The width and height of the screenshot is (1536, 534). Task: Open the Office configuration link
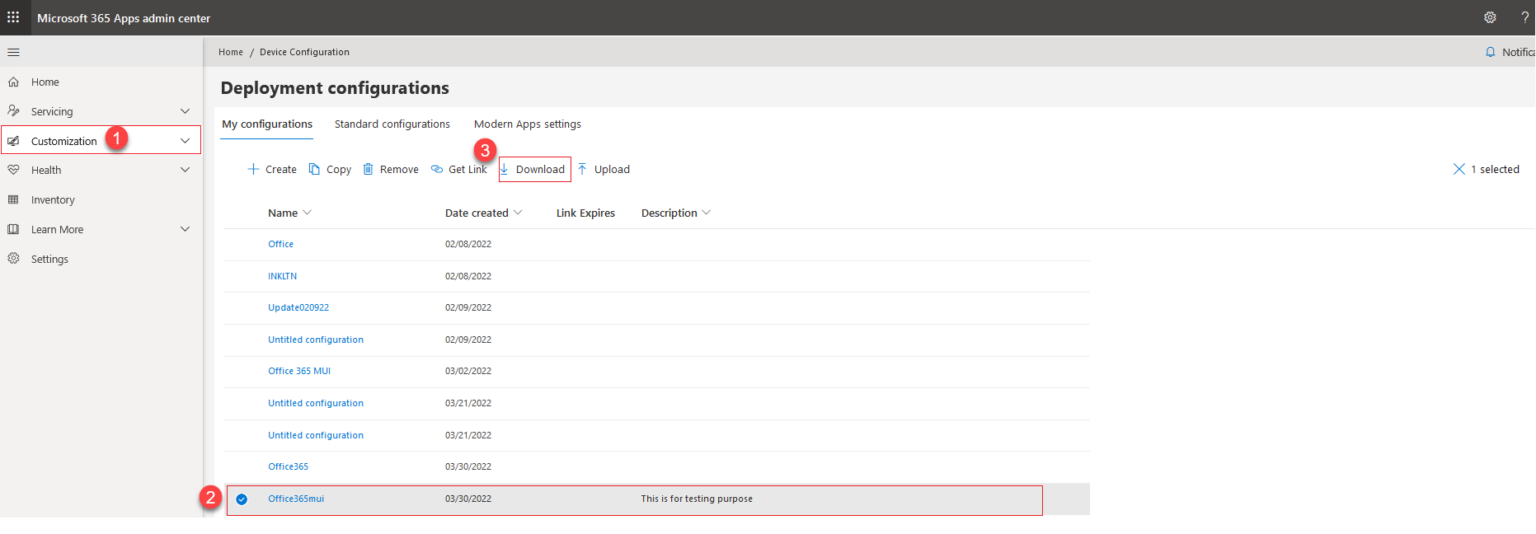click(x=281, y=244)
